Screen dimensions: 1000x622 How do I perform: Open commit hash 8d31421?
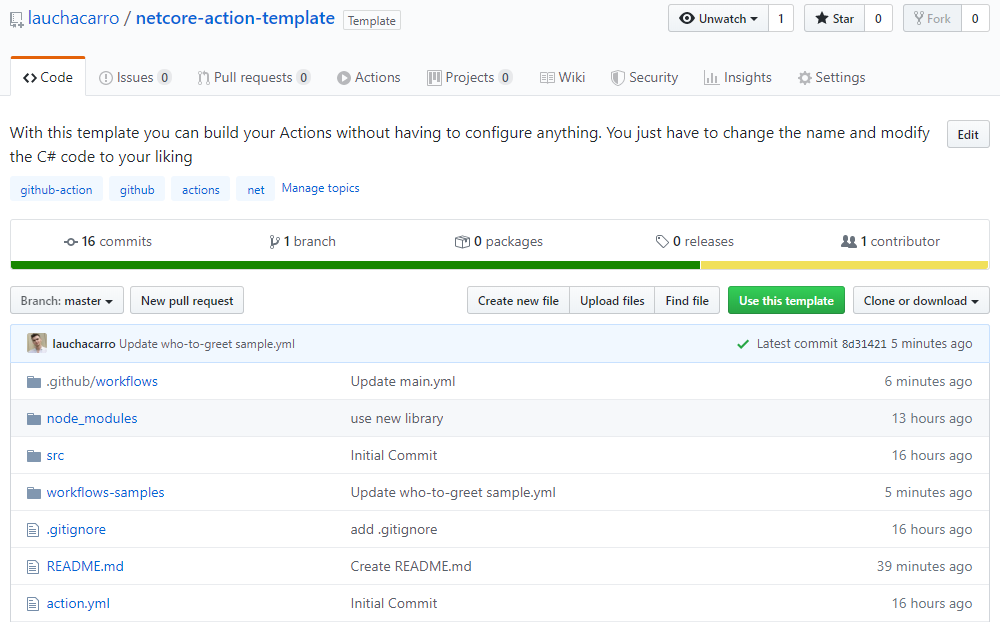point(864,344)
